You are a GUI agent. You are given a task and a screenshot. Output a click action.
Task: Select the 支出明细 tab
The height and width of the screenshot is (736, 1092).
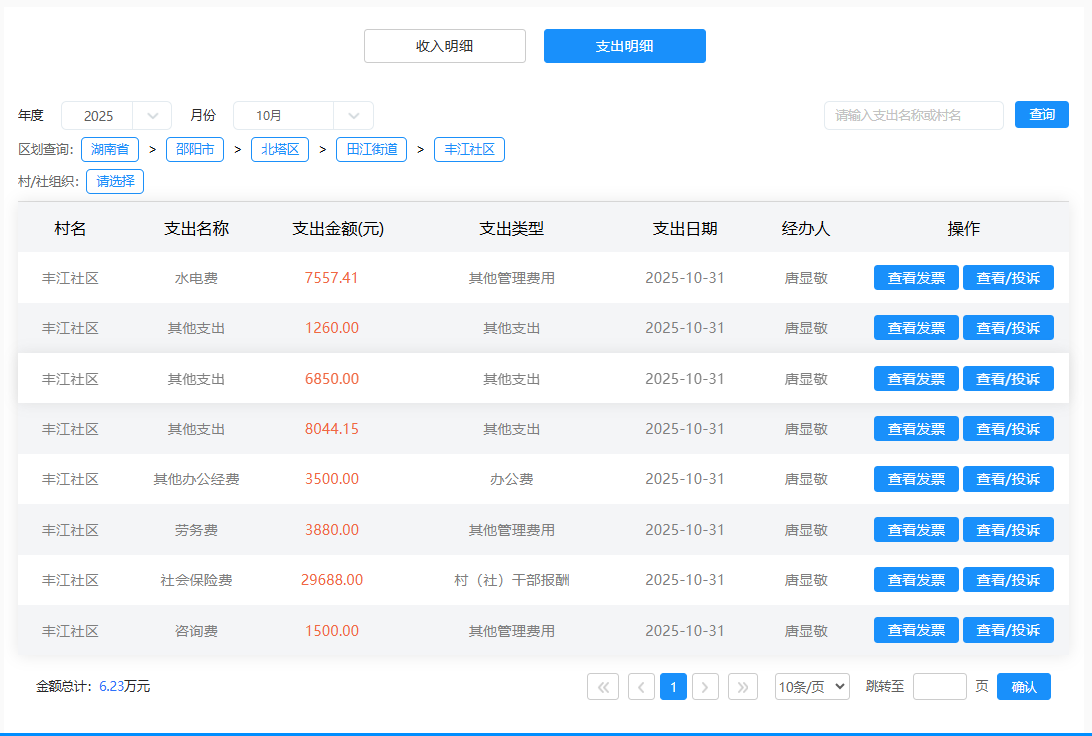(x=625, y=46)
